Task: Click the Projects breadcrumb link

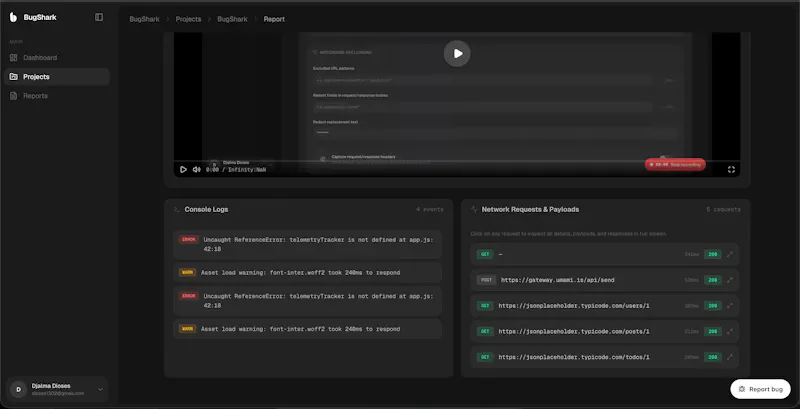Action: click(188, 19)
